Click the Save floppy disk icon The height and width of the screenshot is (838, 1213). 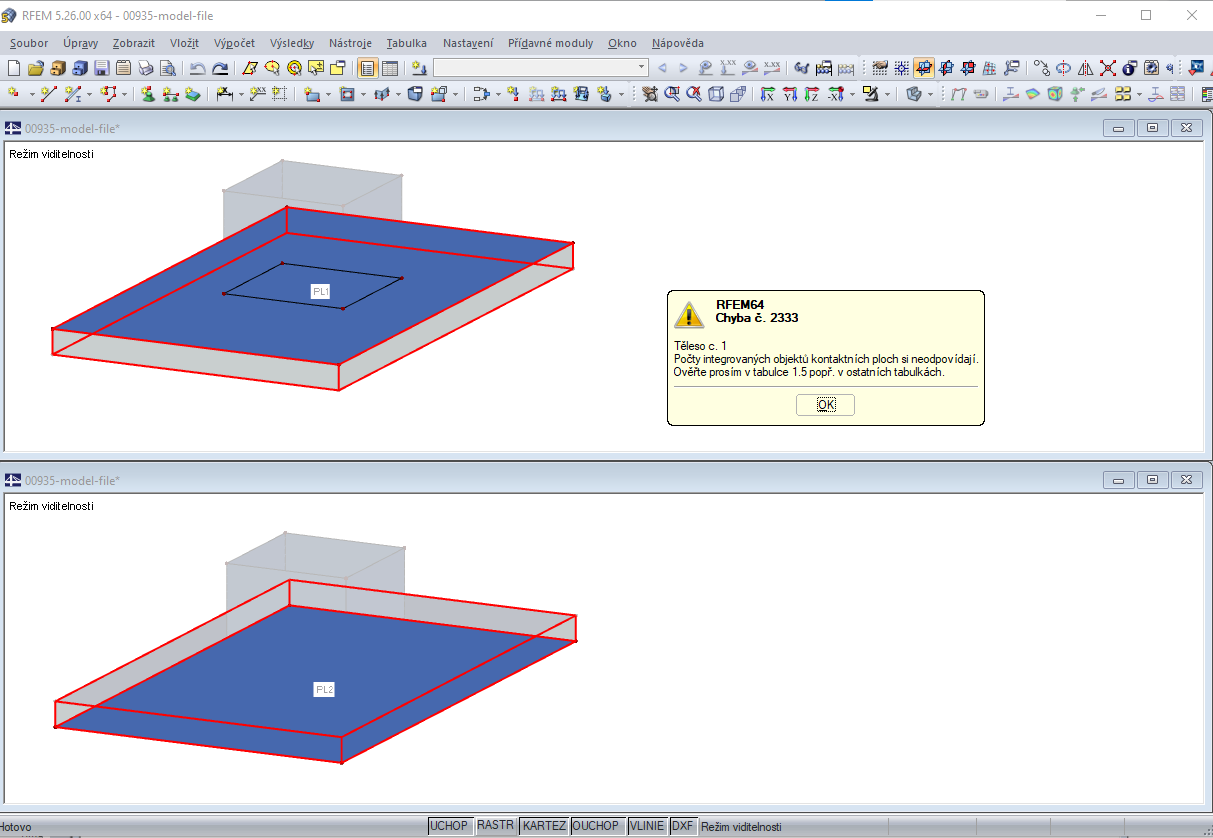tap(102, 68)
